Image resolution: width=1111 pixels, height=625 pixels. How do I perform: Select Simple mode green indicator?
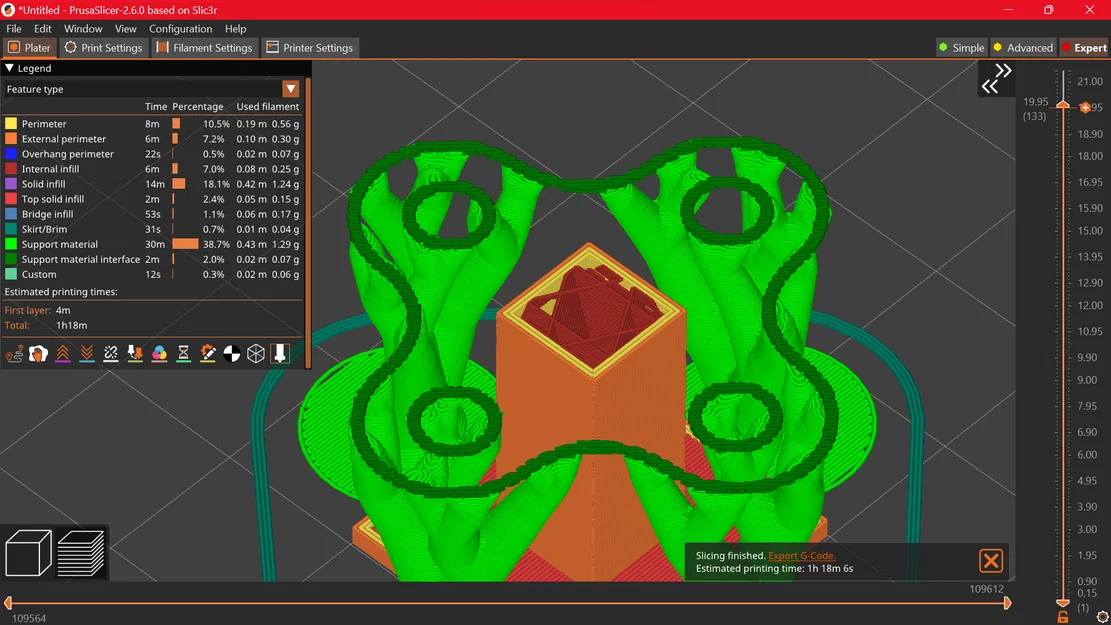click(x=943, y=47)
